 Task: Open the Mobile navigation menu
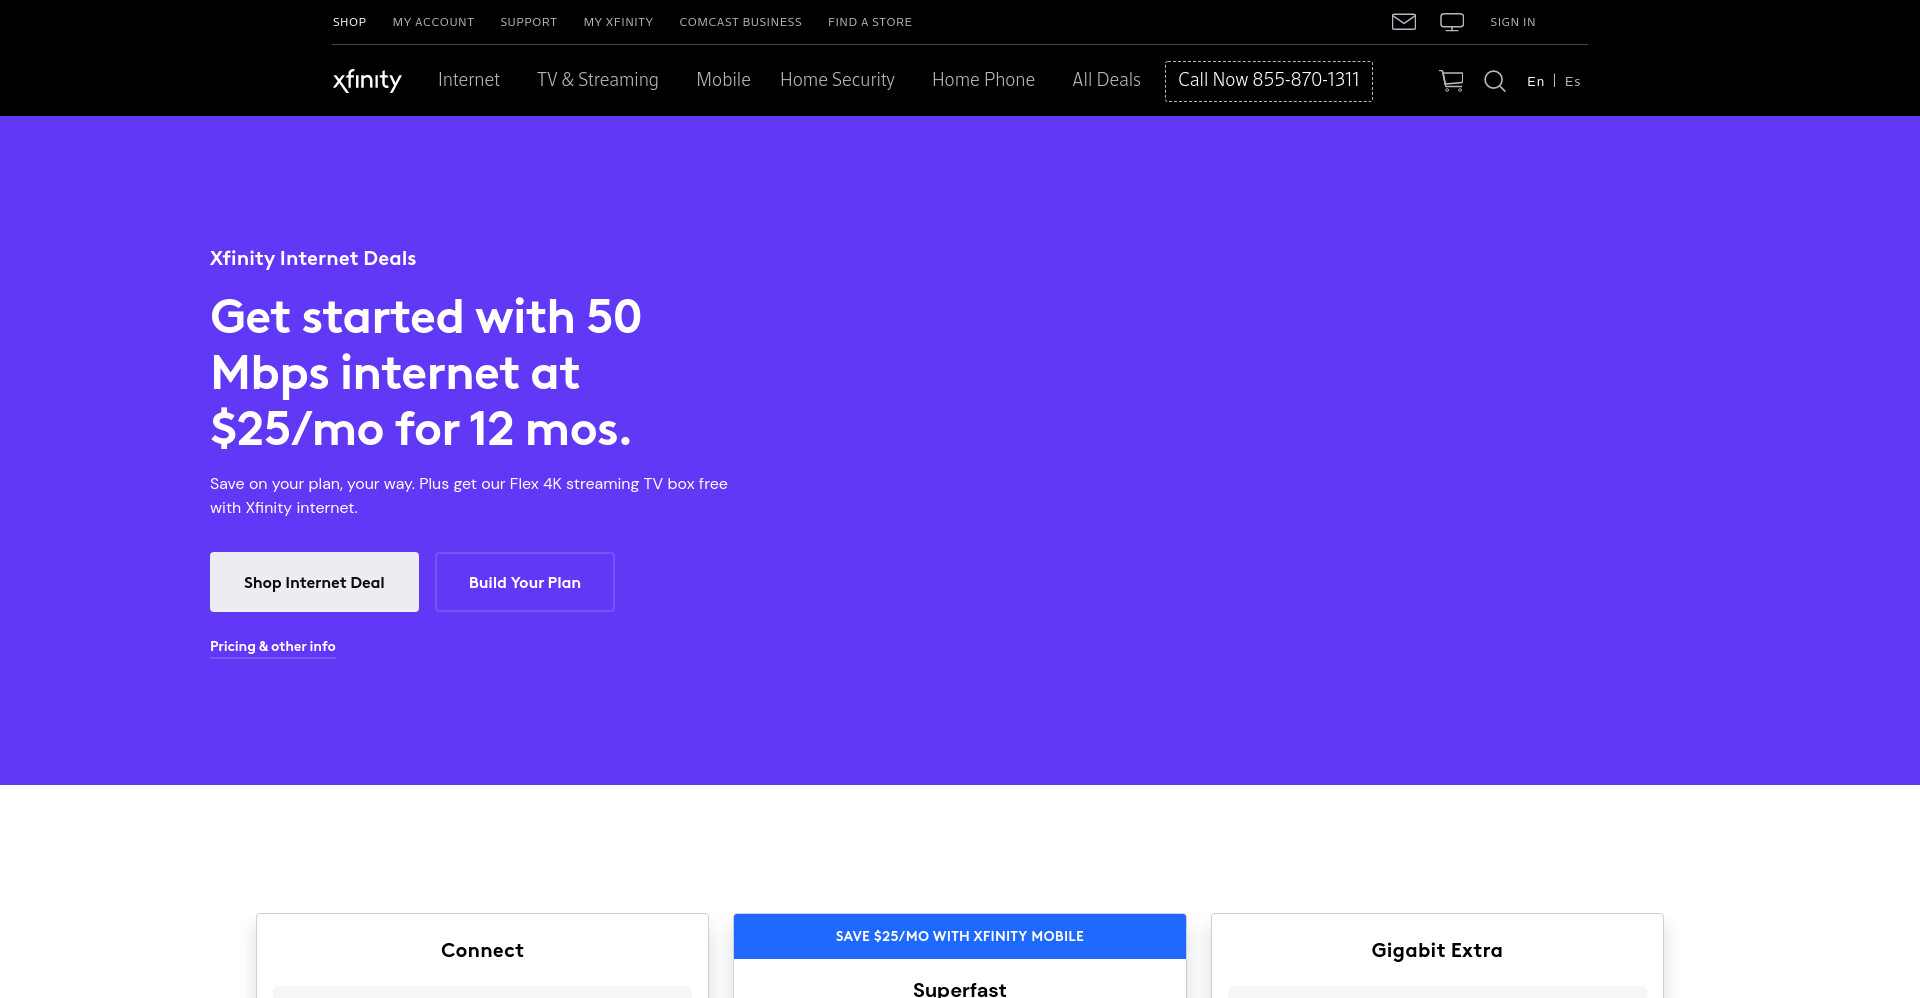[723, 80]
